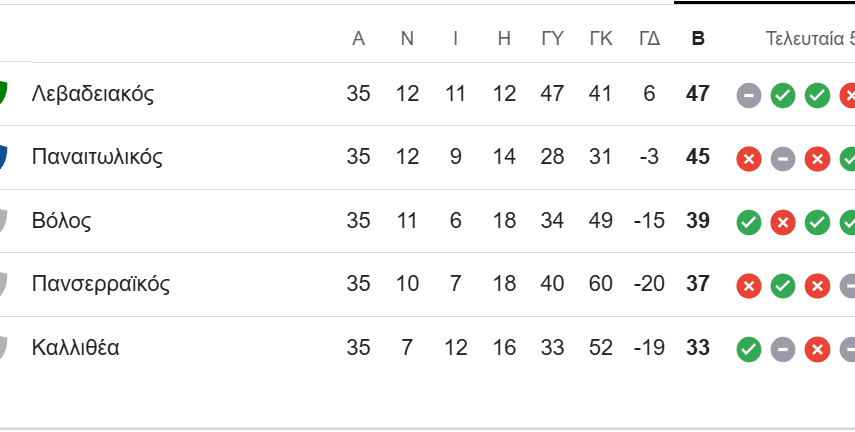Click the ΓΥ goals-for column header
The width and height of the screenshot is (855, 432).
pyautogui.click(x=552, y=39)
